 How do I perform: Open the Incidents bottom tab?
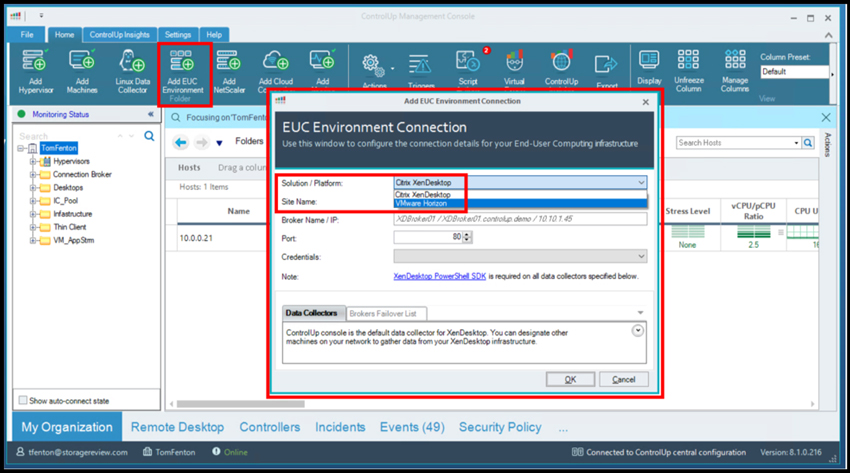340,427
